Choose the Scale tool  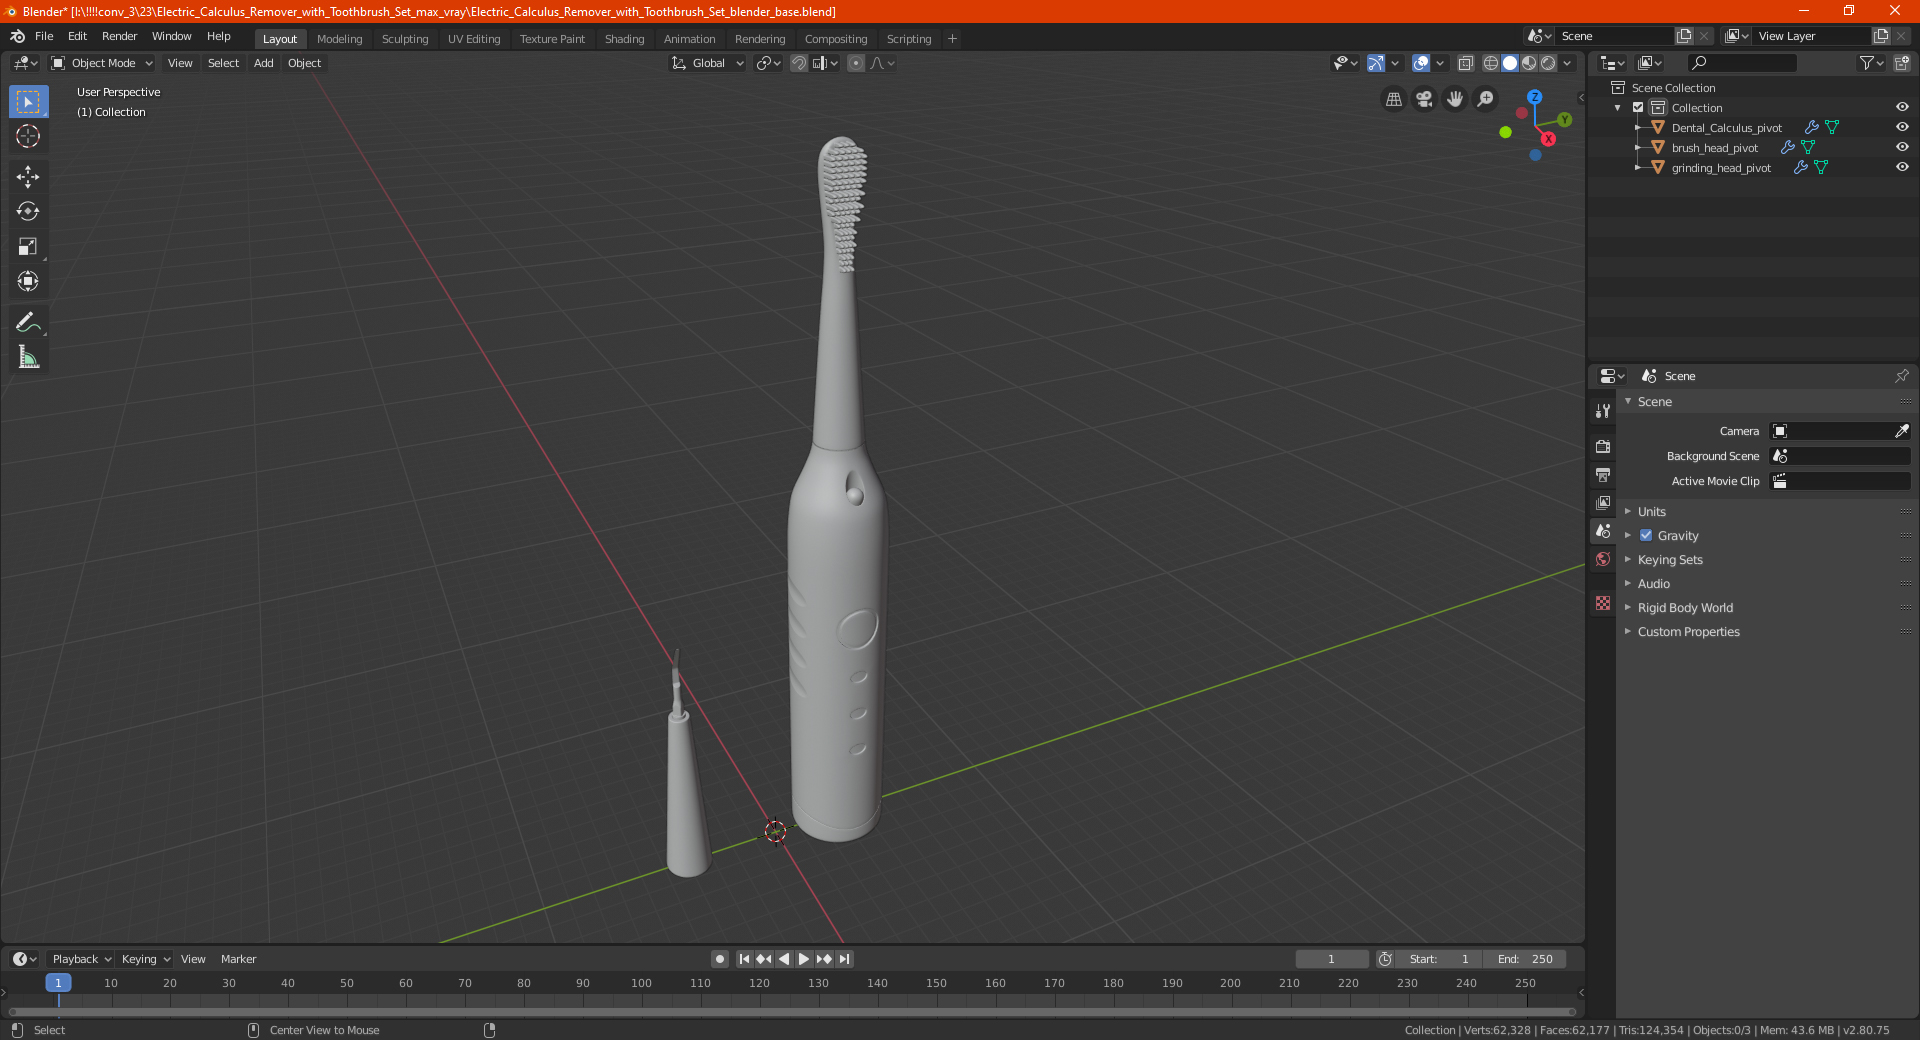(x=28, y=246)
